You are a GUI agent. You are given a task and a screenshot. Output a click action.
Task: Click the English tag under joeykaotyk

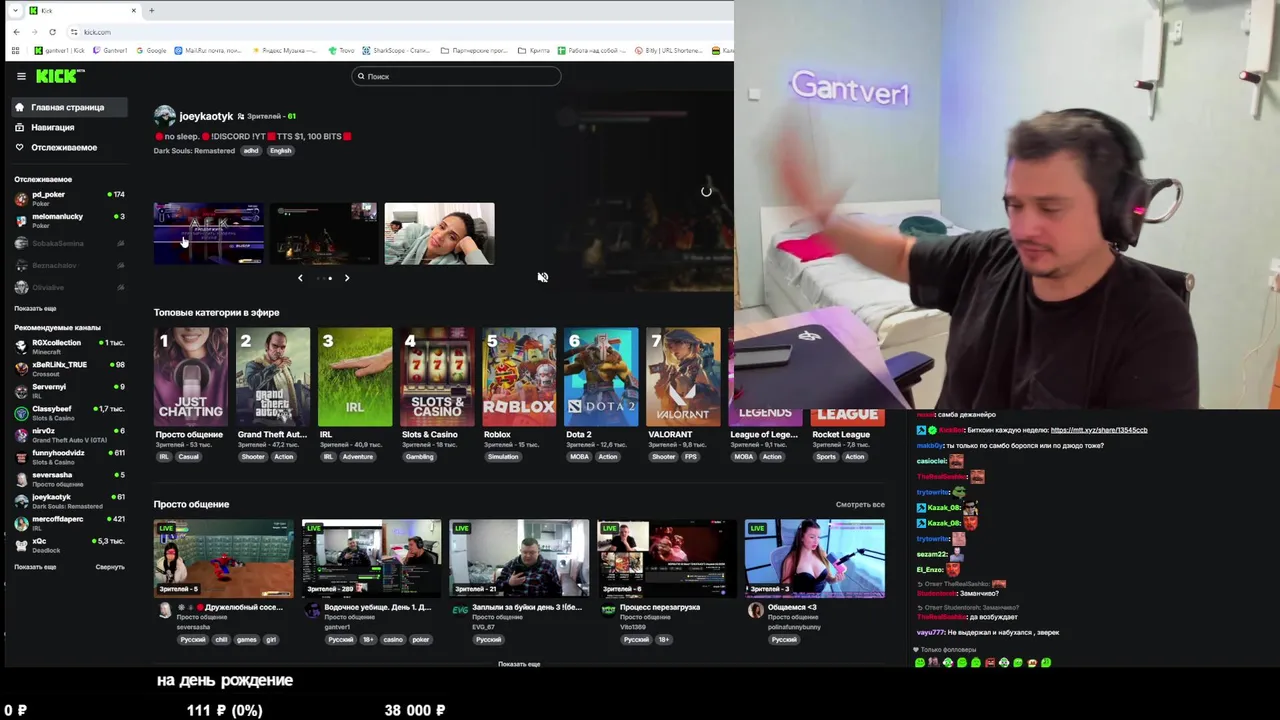280,151
